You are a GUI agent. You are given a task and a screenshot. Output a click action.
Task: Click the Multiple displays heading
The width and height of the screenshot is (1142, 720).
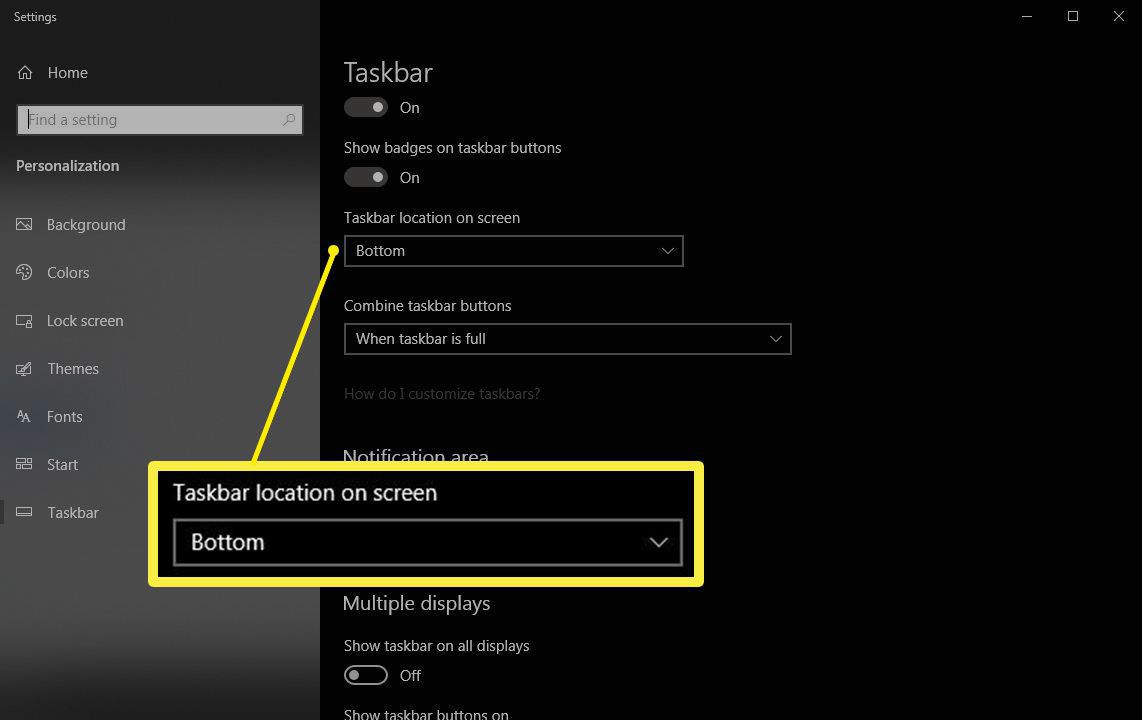416,604
